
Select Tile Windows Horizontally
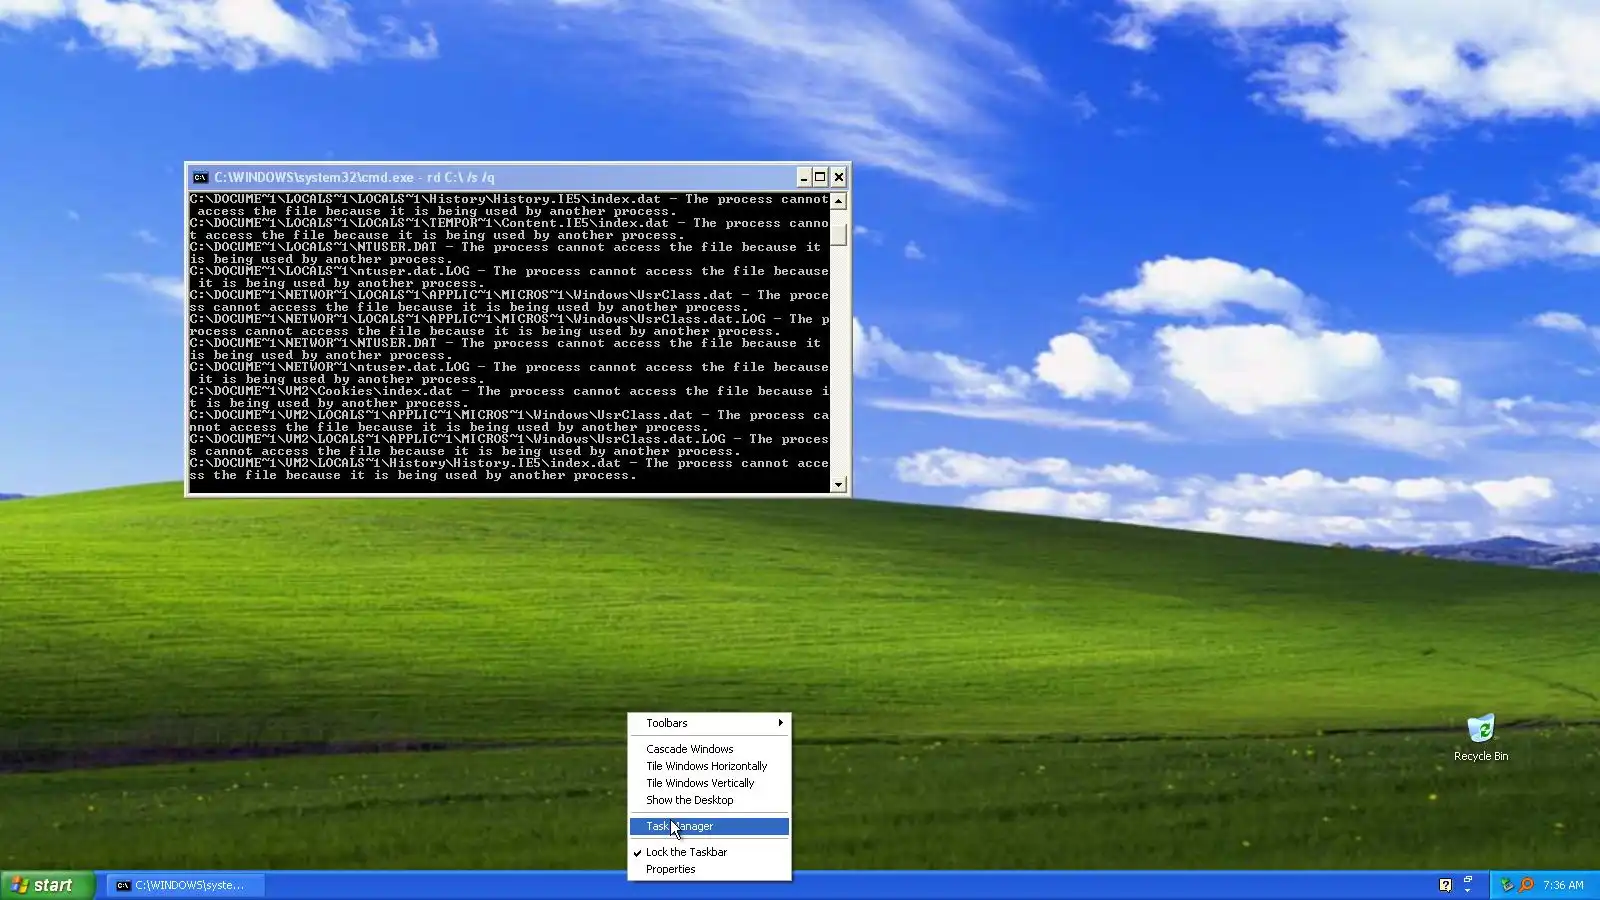[x=709, y=766]
